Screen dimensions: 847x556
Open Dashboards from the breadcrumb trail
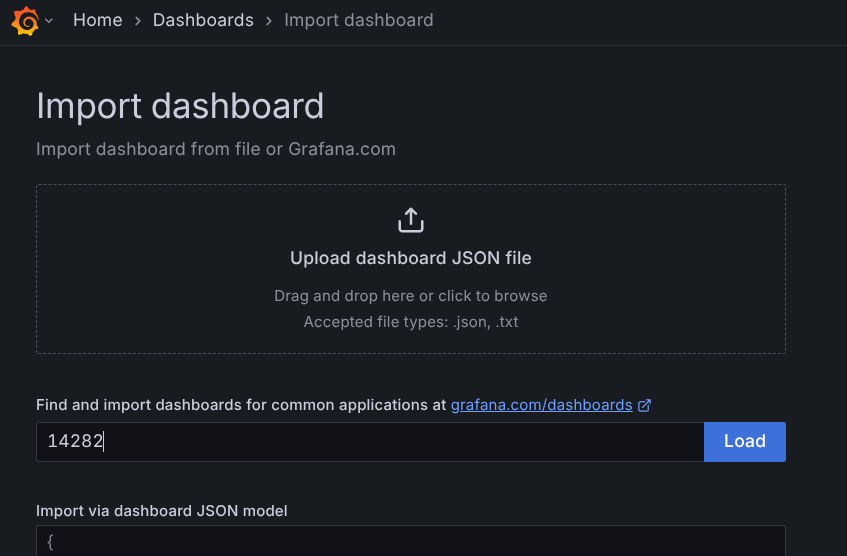[x=203, y=20]
